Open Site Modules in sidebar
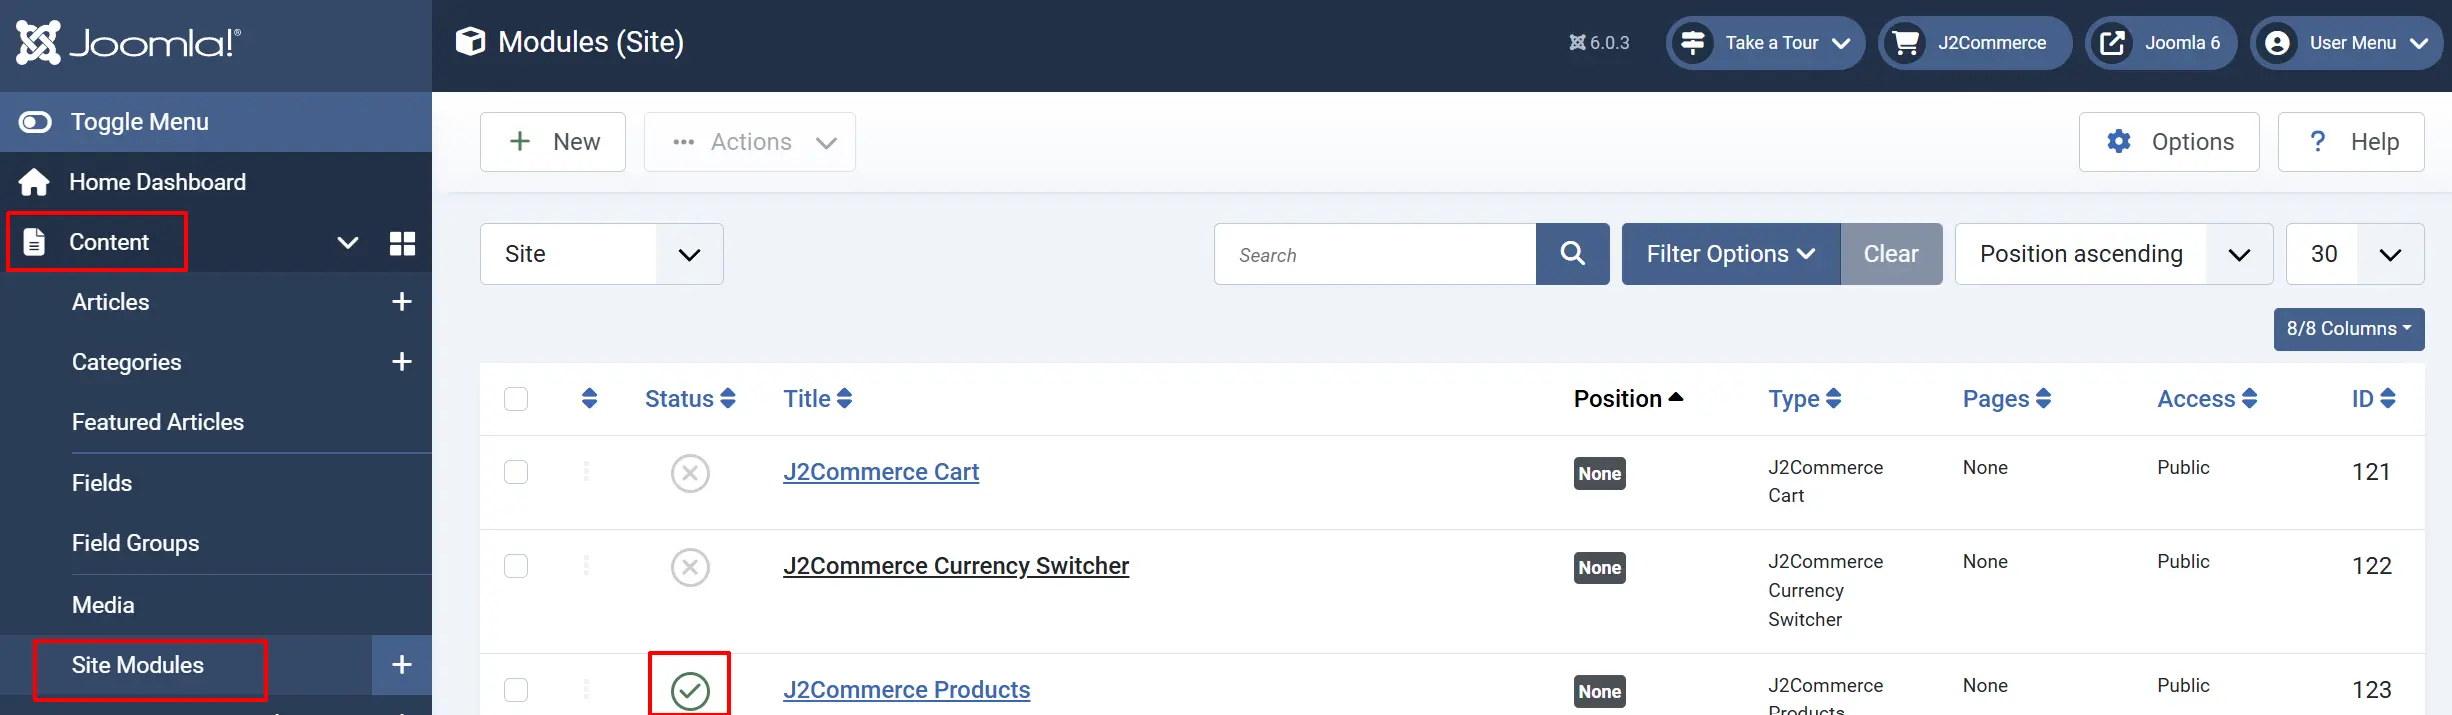The width and height of the screenshot is (2452, 715). pyautogui.click(x=138, y=665)
